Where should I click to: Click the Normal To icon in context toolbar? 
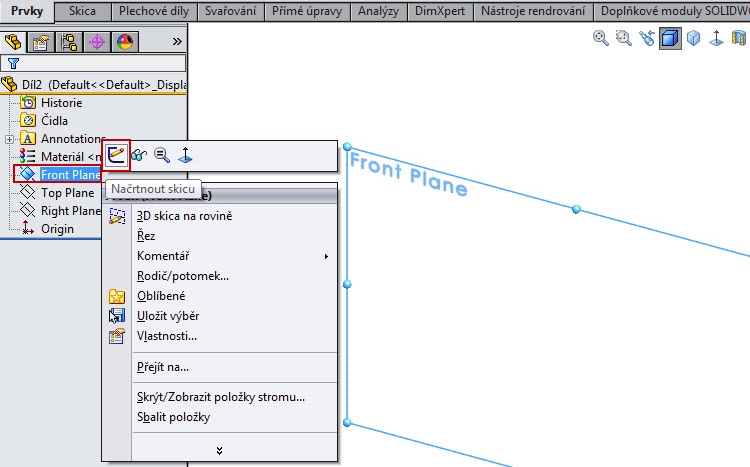[x=185, y=155]
